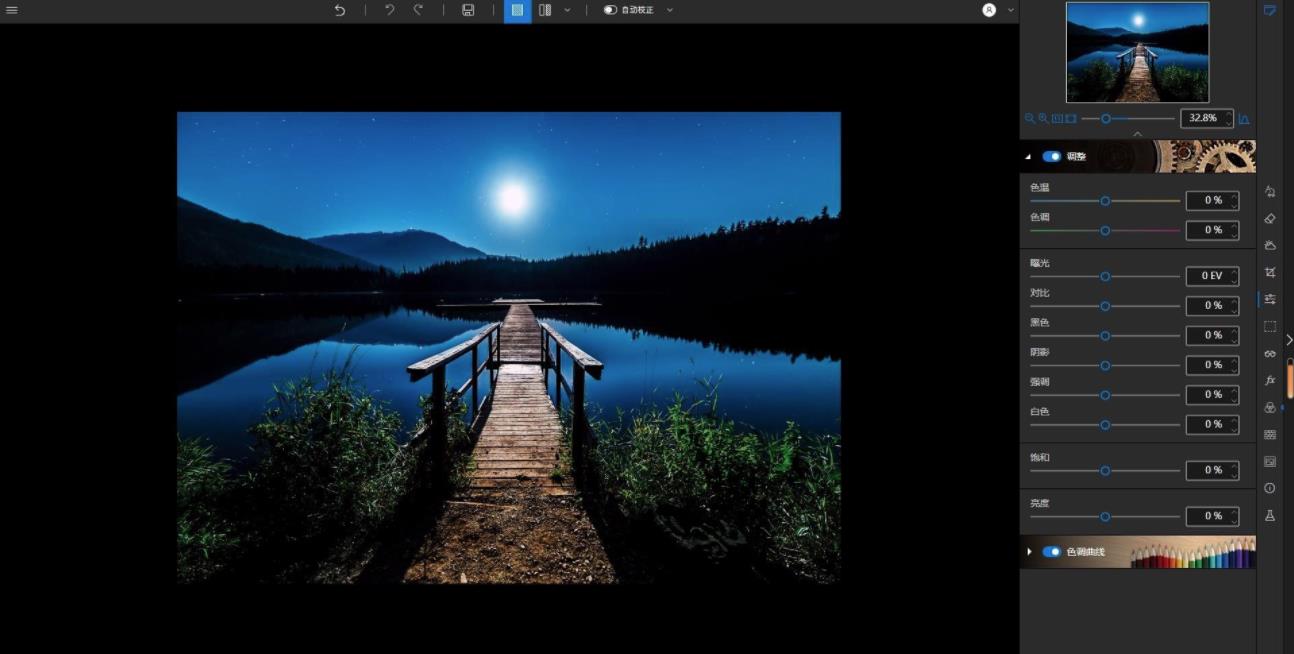Screen dimensions: 1294x654
Task: Click the zoom in magnifier icon
Action: [x=1043, y=118]
